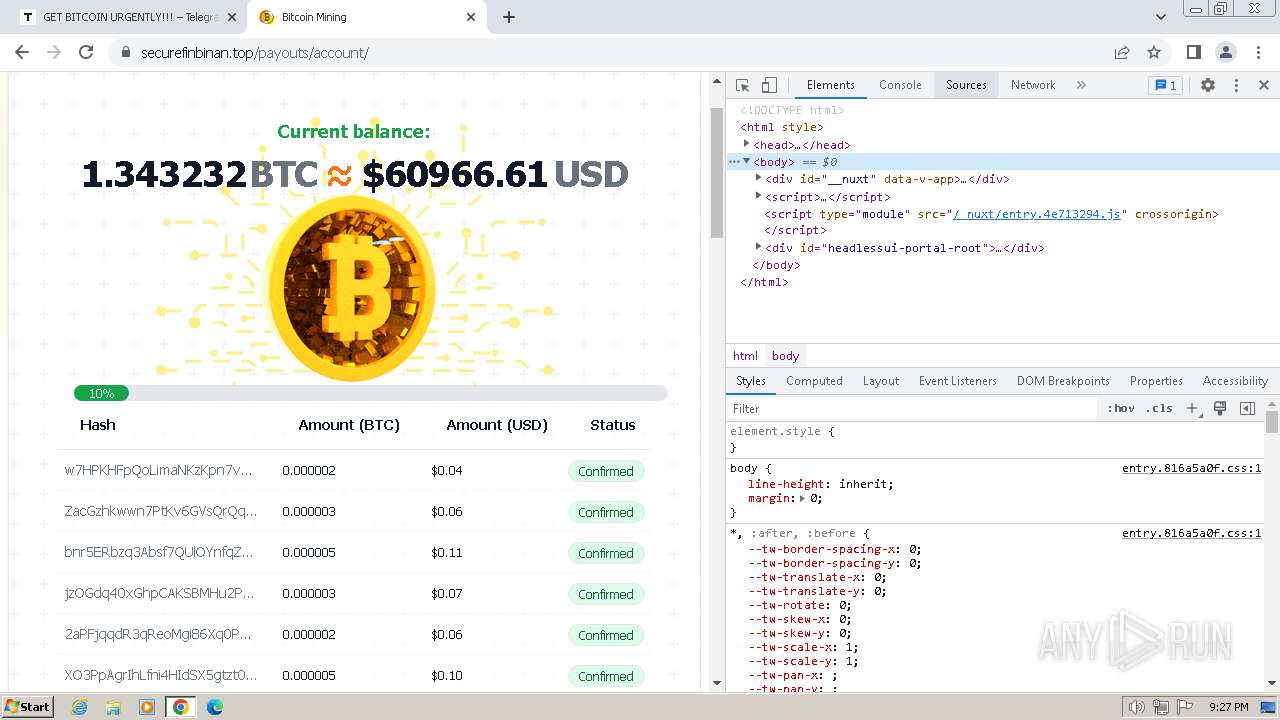The width and height of the screenshot is (1280, 720).
Task: Toggle the device toolbar icon in DevTools
Action: 769,85
